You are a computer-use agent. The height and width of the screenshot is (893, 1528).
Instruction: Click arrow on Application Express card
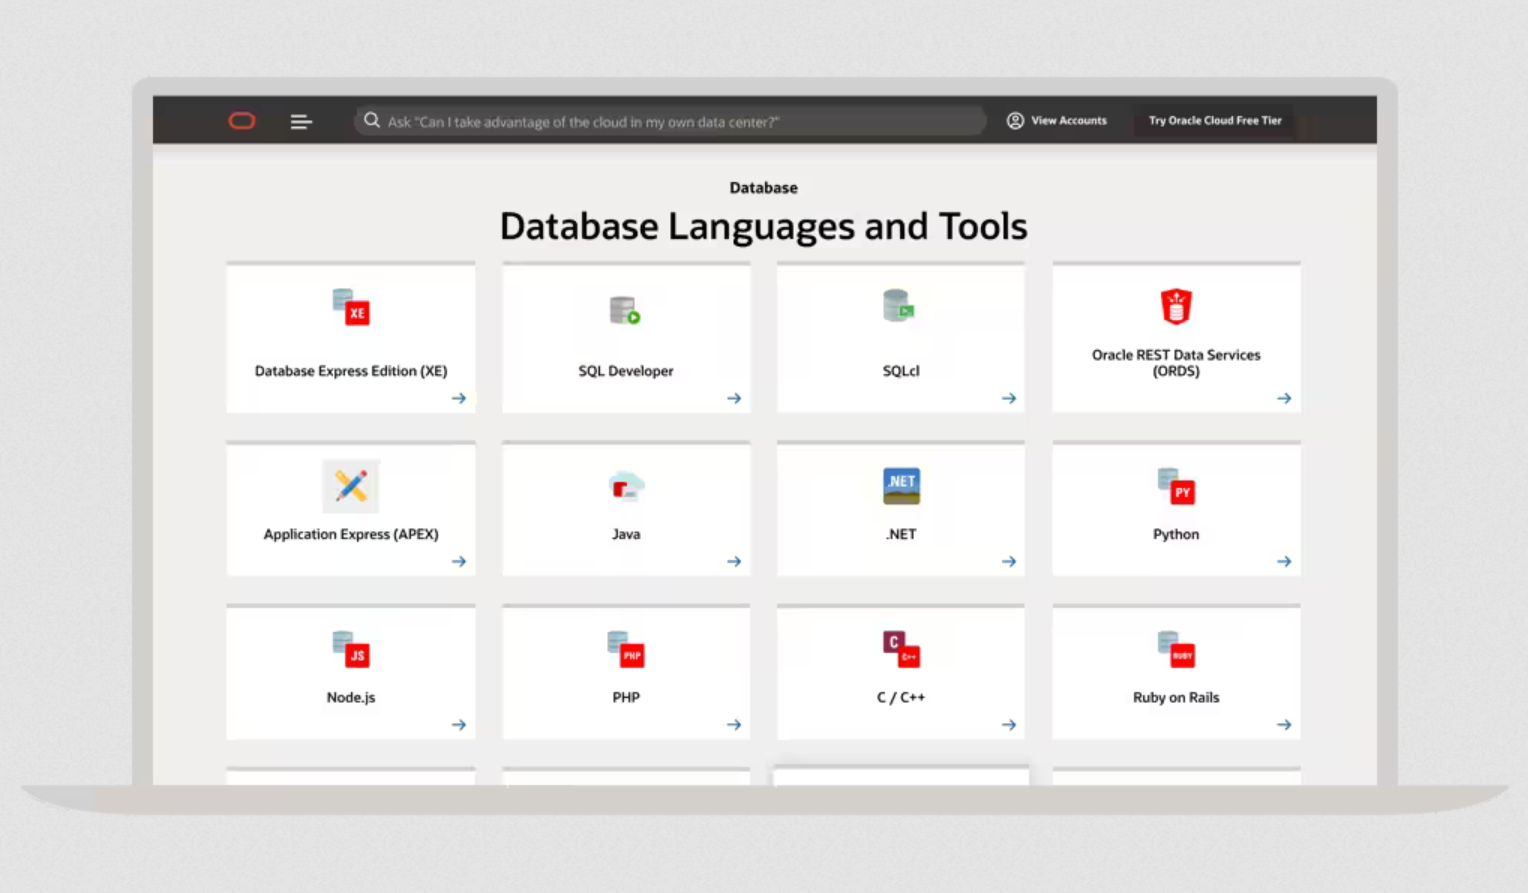point(459,561)
